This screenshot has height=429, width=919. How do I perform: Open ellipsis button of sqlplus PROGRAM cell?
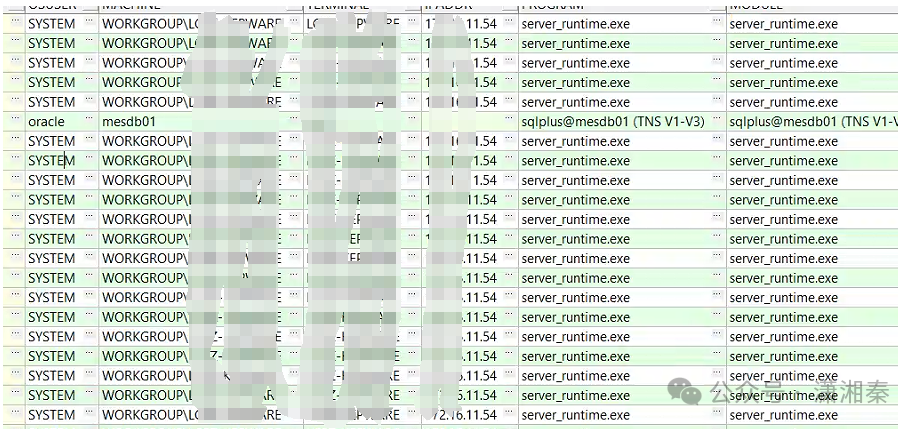point(718,121)
